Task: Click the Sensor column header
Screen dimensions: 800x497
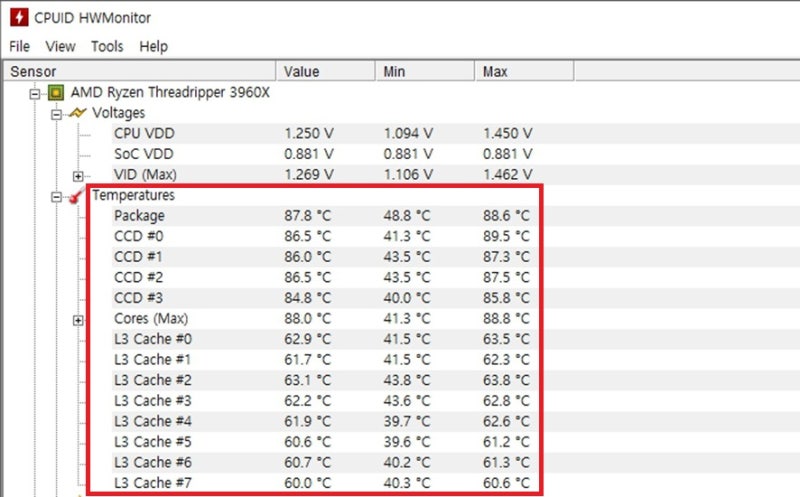Action: pos(140,71)
